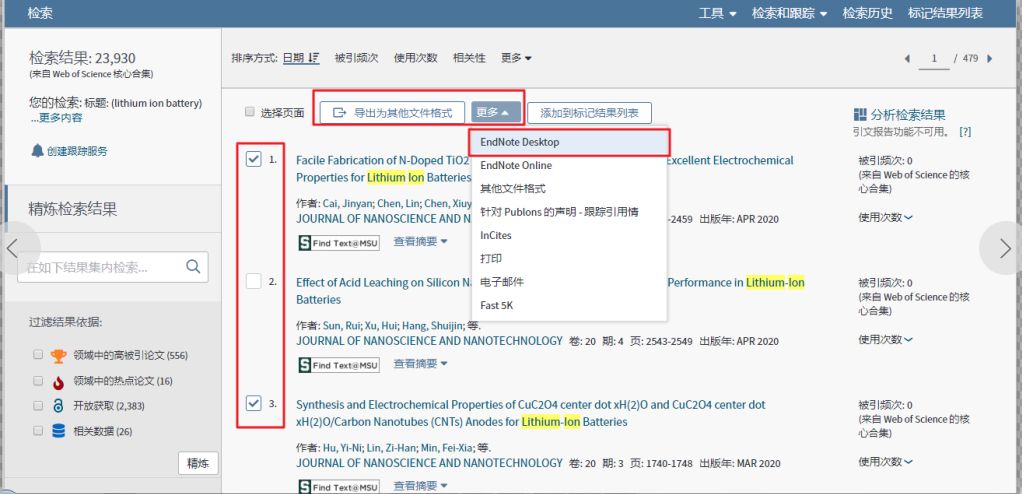Toggle the date sort order icon
Image resolution: width=1022 pixels, height=494 pixels.
click(x=314, y=58)
